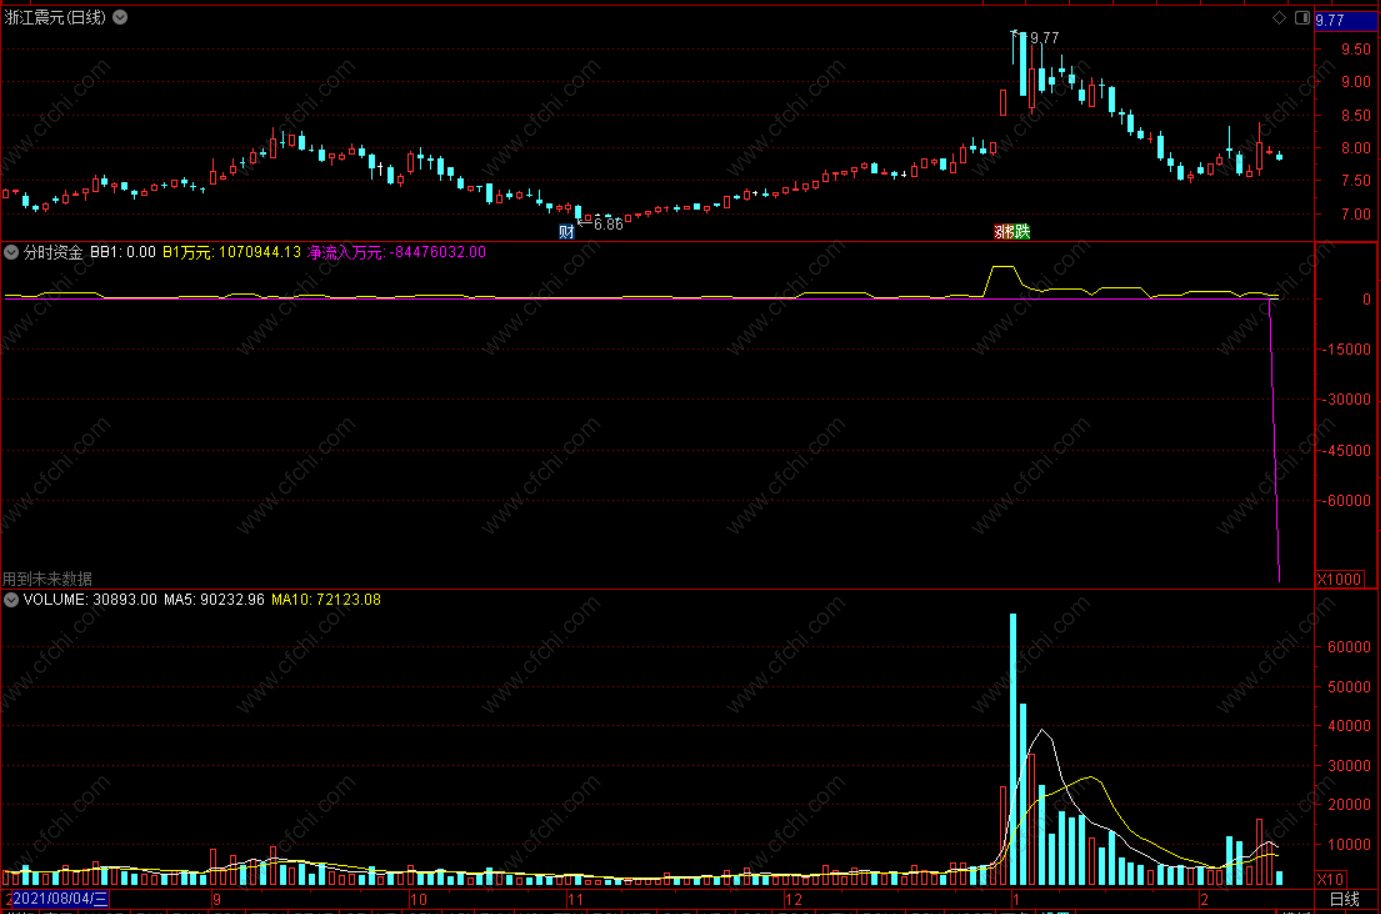
Task: Click the 用到未来数据 notice text
Action: 47,579
